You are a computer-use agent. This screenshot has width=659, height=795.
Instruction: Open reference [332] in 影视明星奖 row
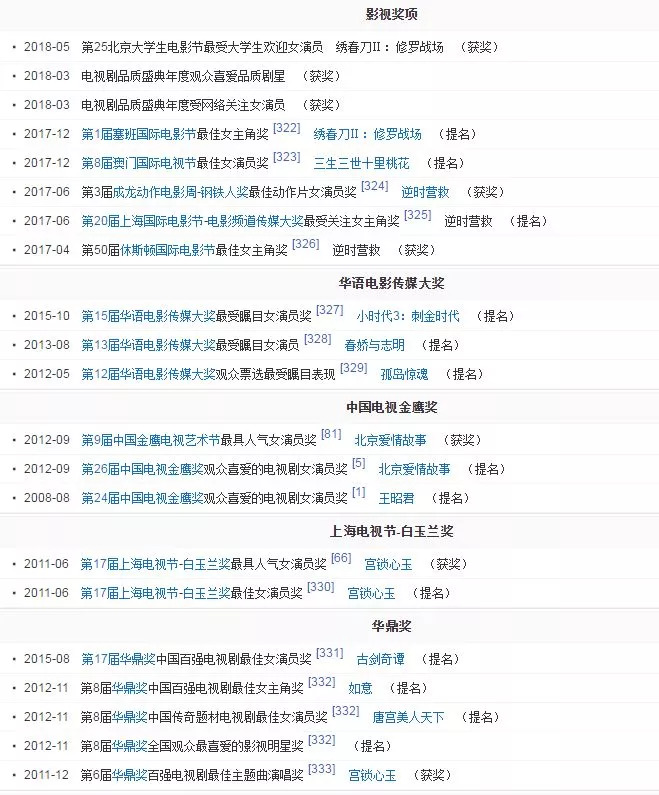(322, 740)
